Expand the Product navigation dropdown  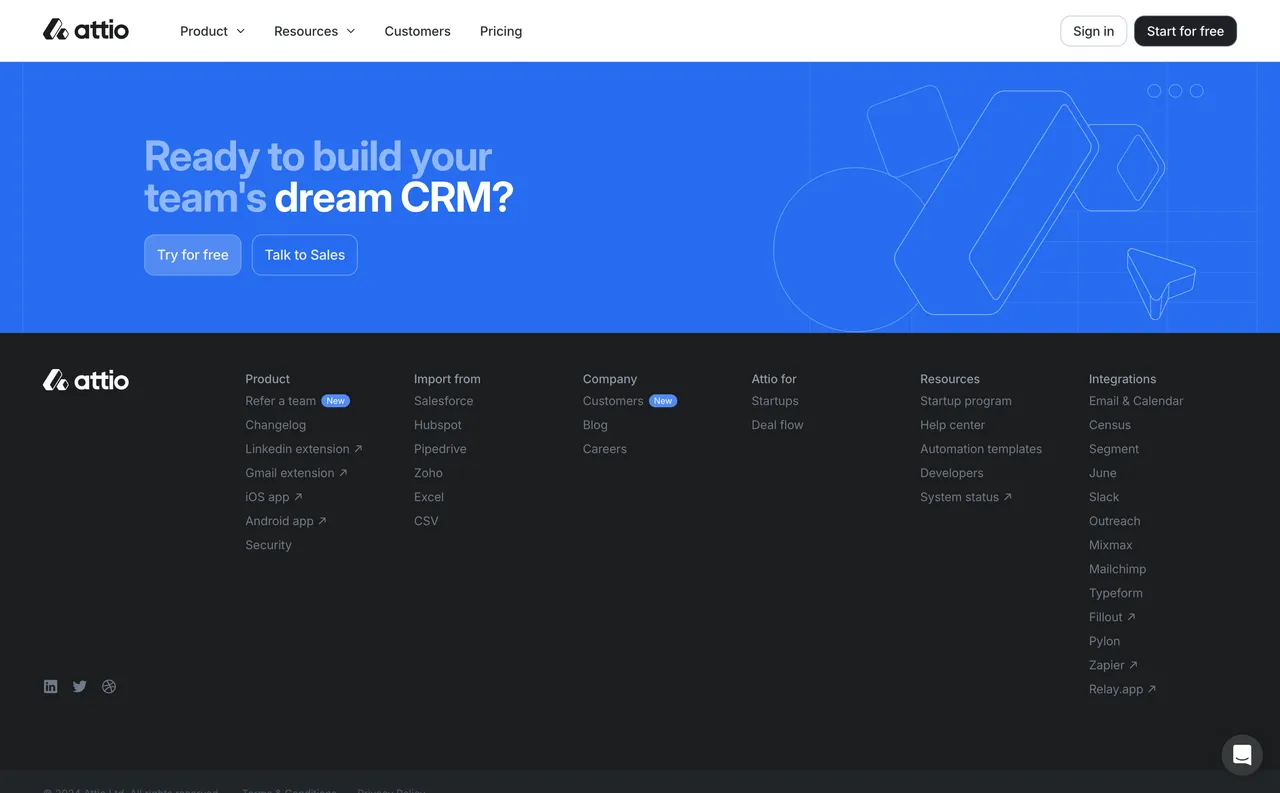[x=211, y=31]
